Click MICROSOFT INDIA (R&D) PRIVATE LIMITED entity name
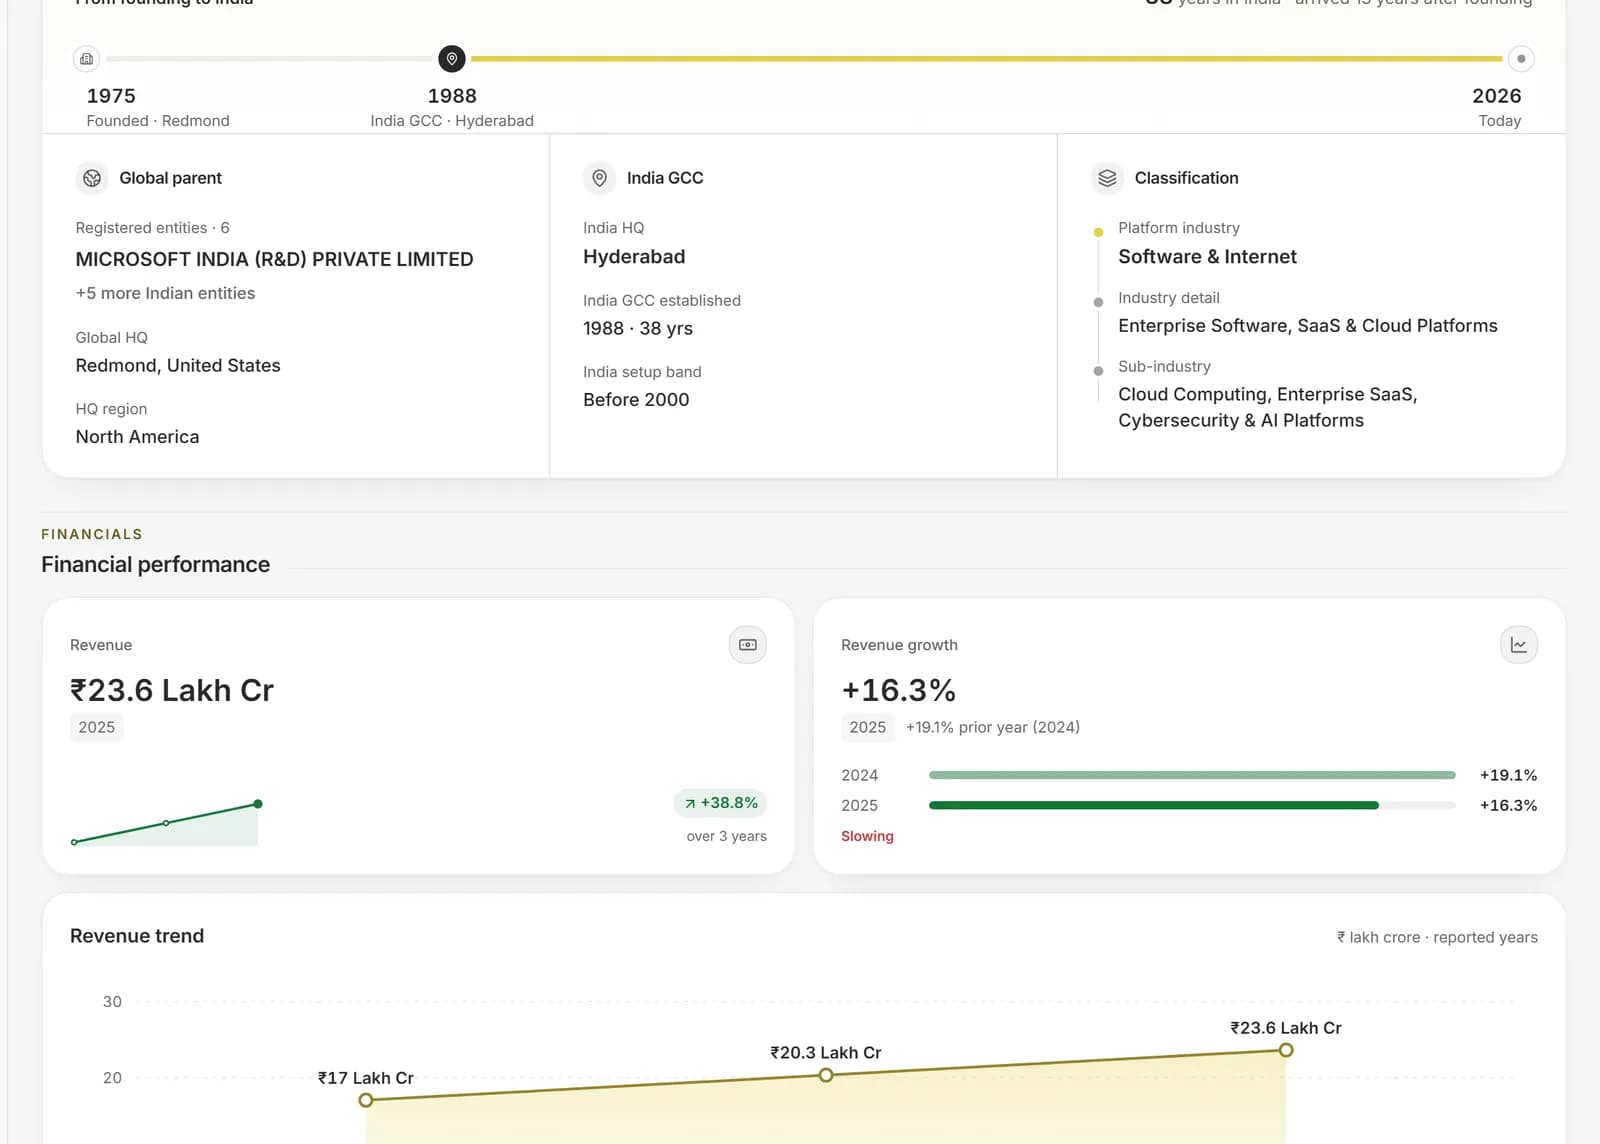 [x=275, y=259]
